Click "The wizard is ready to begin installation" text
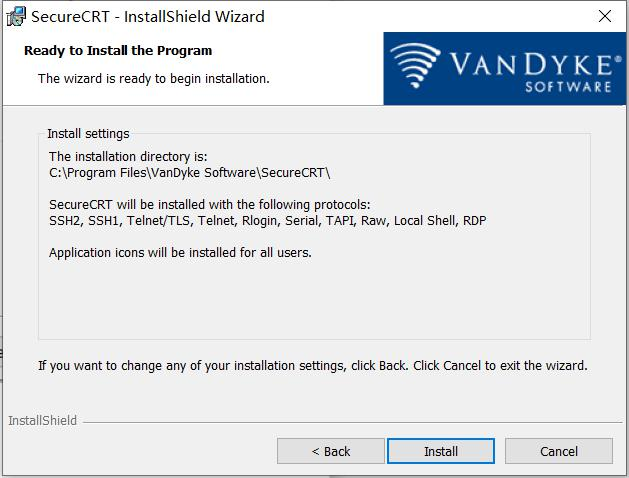The width and height of the screenshot is (629, 478). (x=153, y=78)
